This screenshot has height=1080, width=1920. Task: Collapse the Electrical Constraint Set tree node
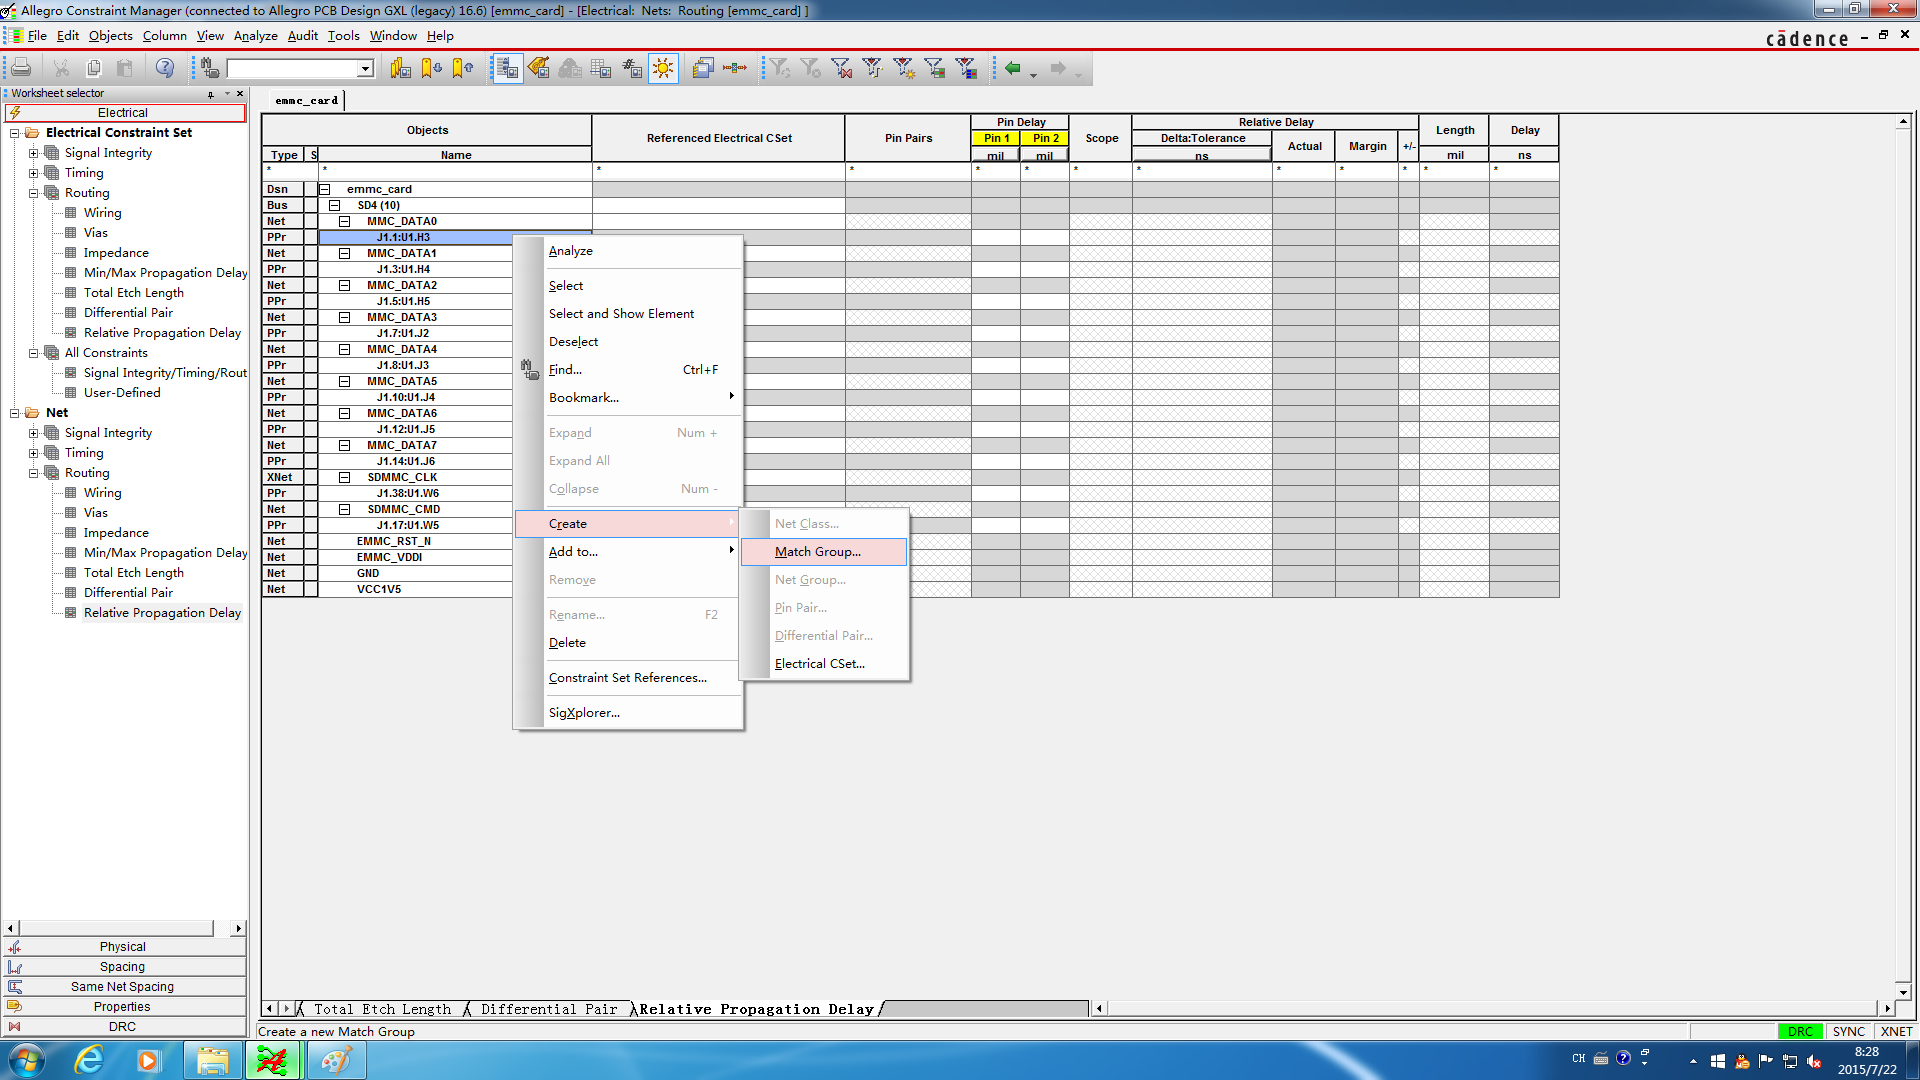(x=15, y=133)
